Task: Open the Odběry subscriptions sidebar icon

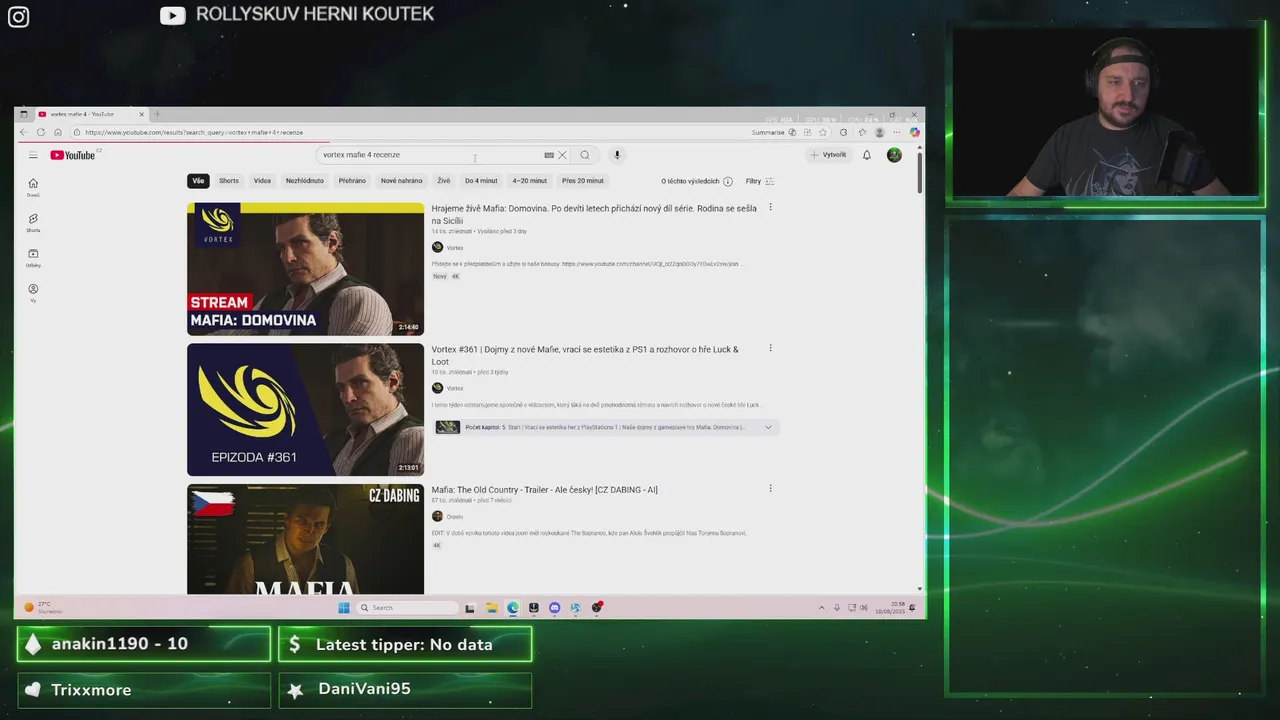Action: click(33, 258)
